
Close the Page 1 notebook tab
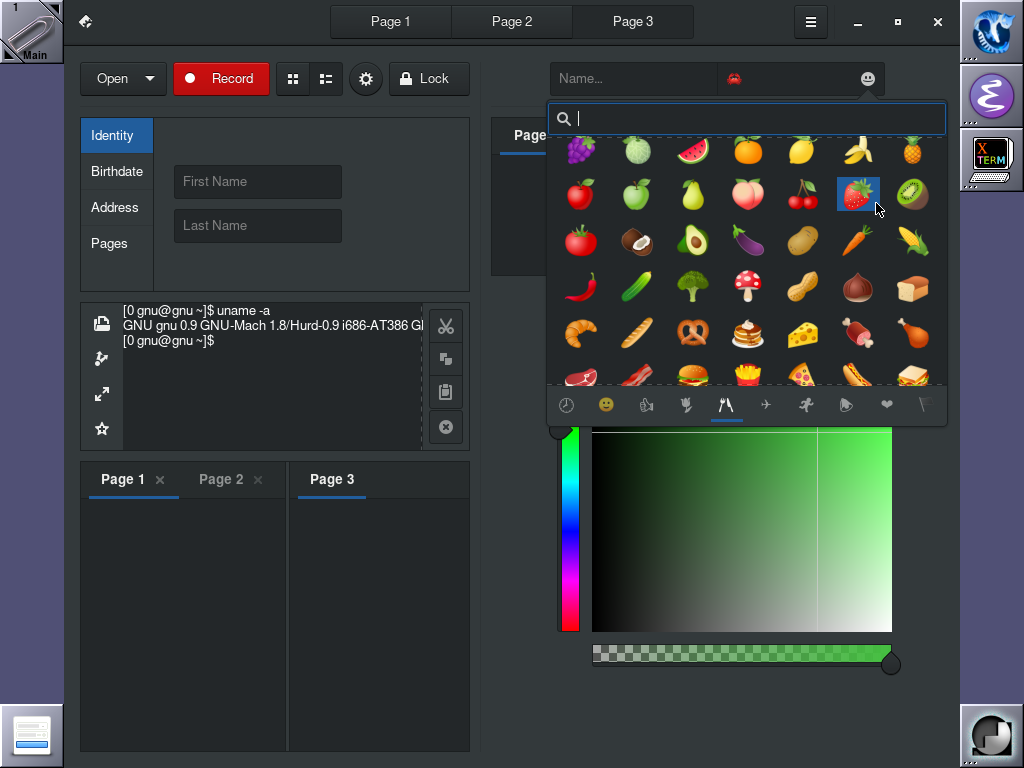160,480
